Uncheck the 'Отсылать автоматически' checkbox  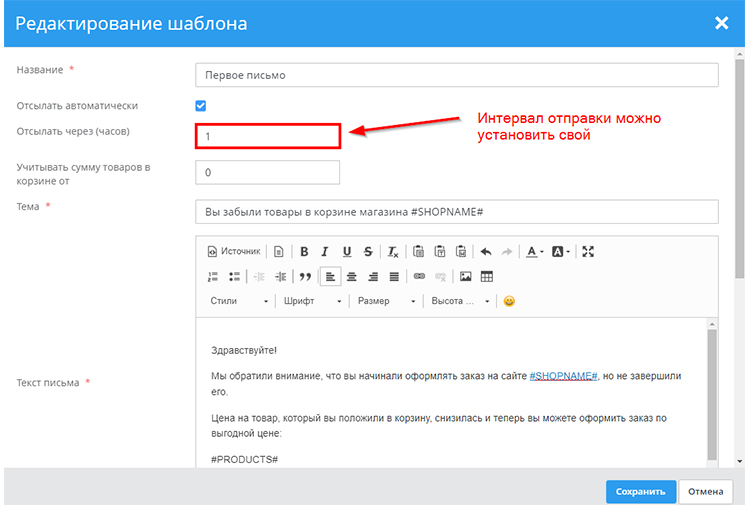coord(201,105)
